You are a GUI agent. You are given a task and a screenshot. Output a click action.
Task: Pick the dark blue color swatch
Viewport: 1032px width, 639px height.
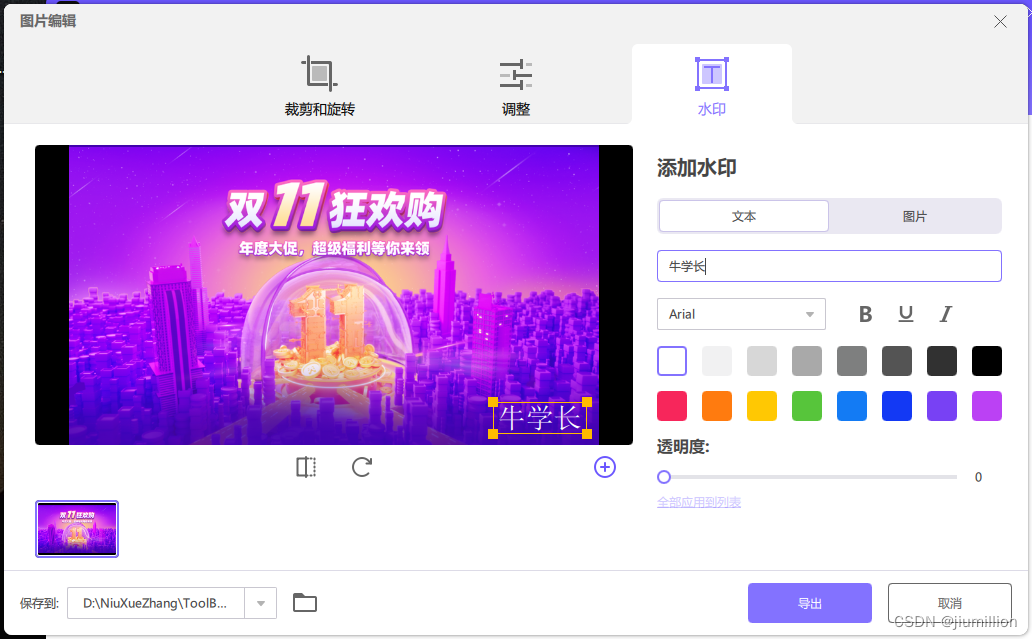(897, 406)
